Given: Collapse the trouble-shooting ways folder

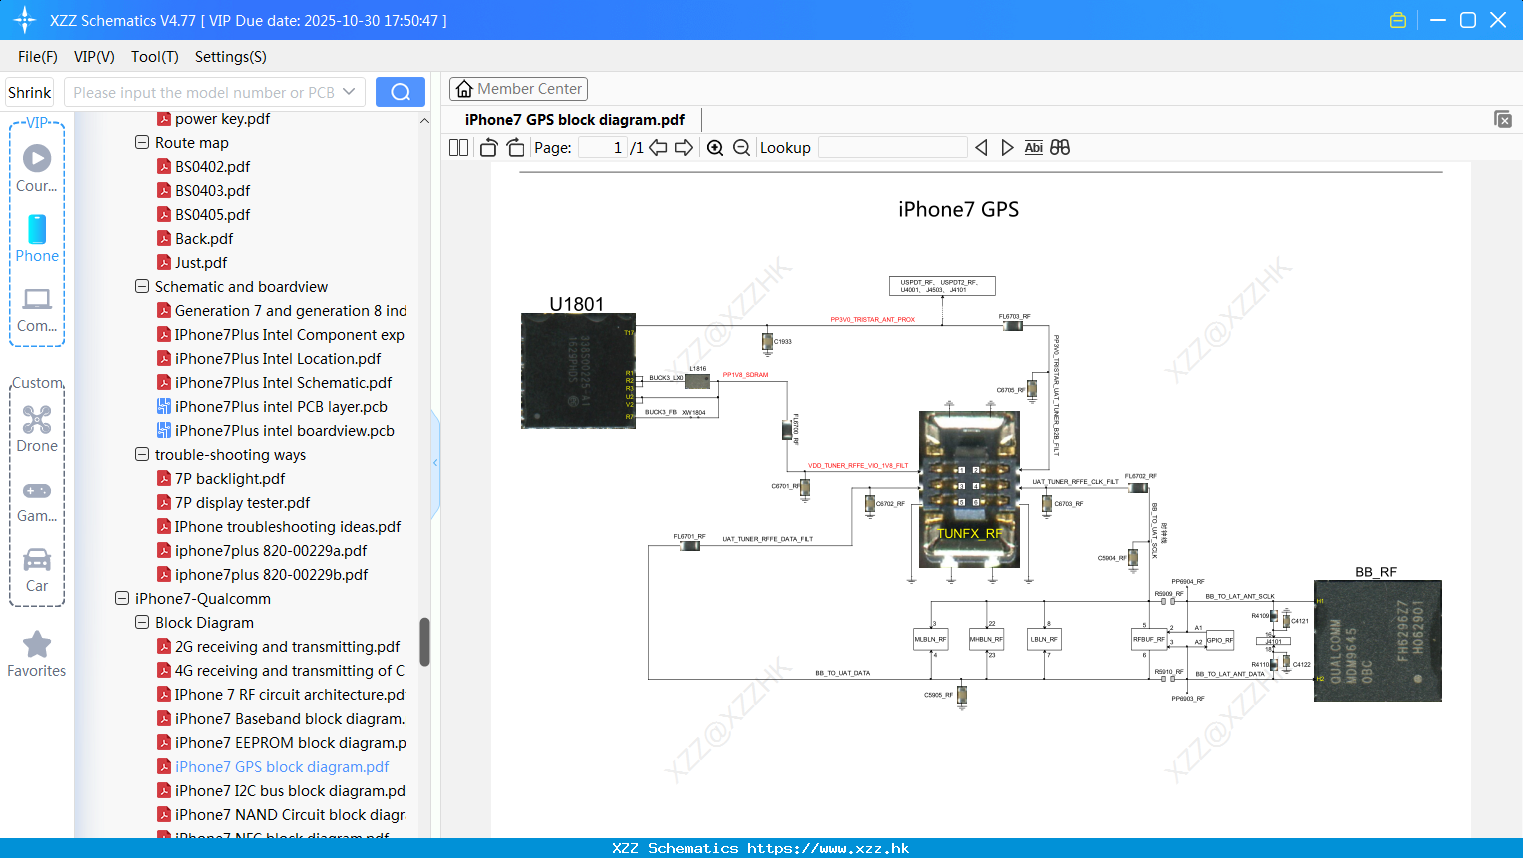Looking at the screenshot, I should click(x=142, y=455).
